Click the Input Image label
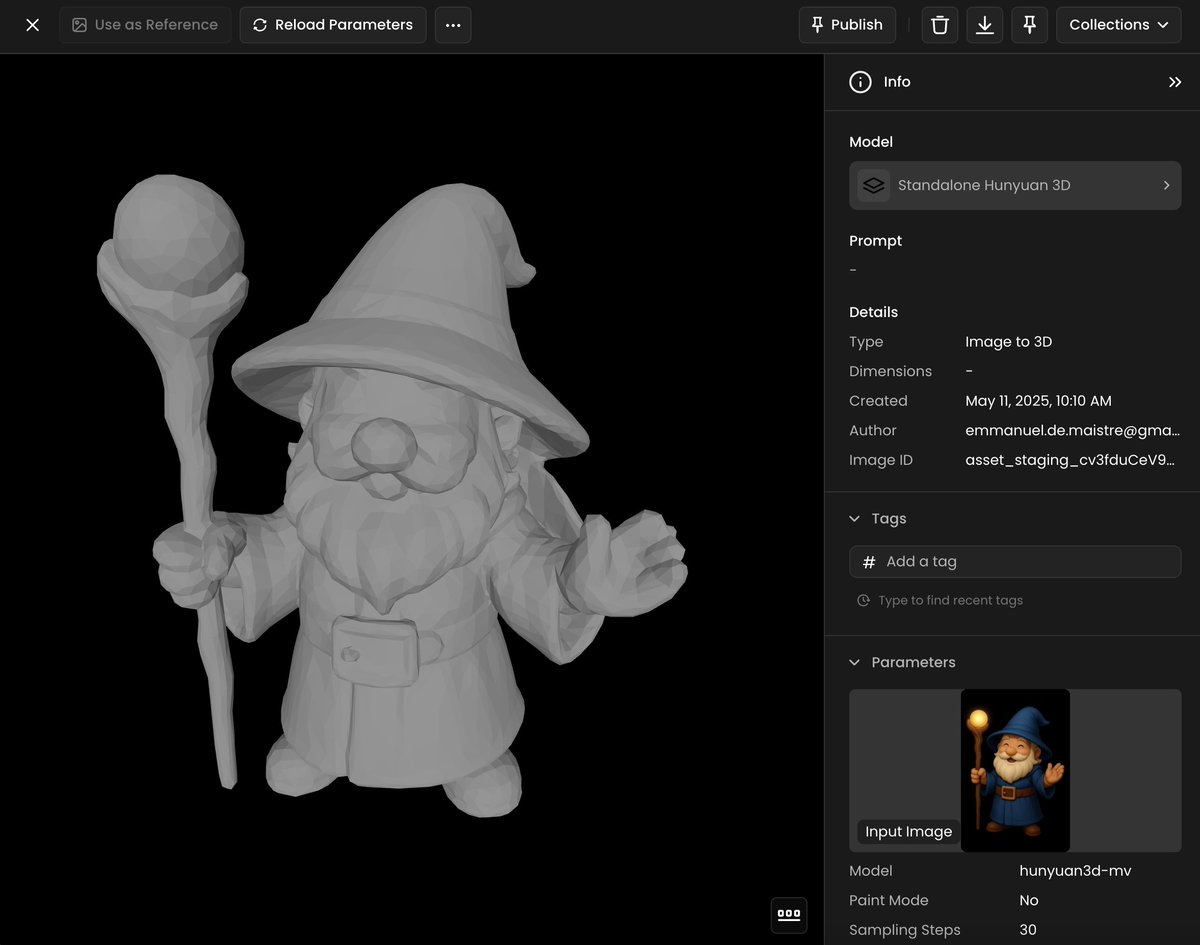Image resolution: width=1200 pixels, height=945 pixels. [908, 832]
